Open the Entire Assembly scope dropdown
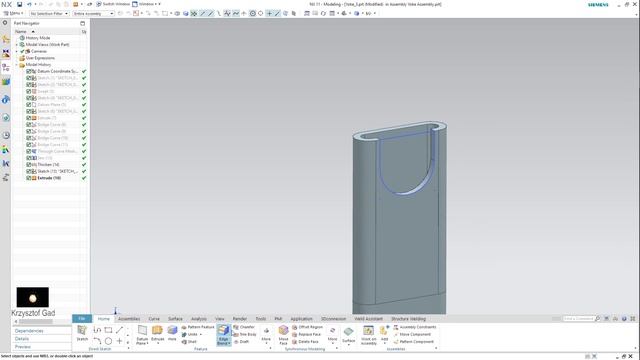Screen dimensions: 640x360 pos(93,13)
